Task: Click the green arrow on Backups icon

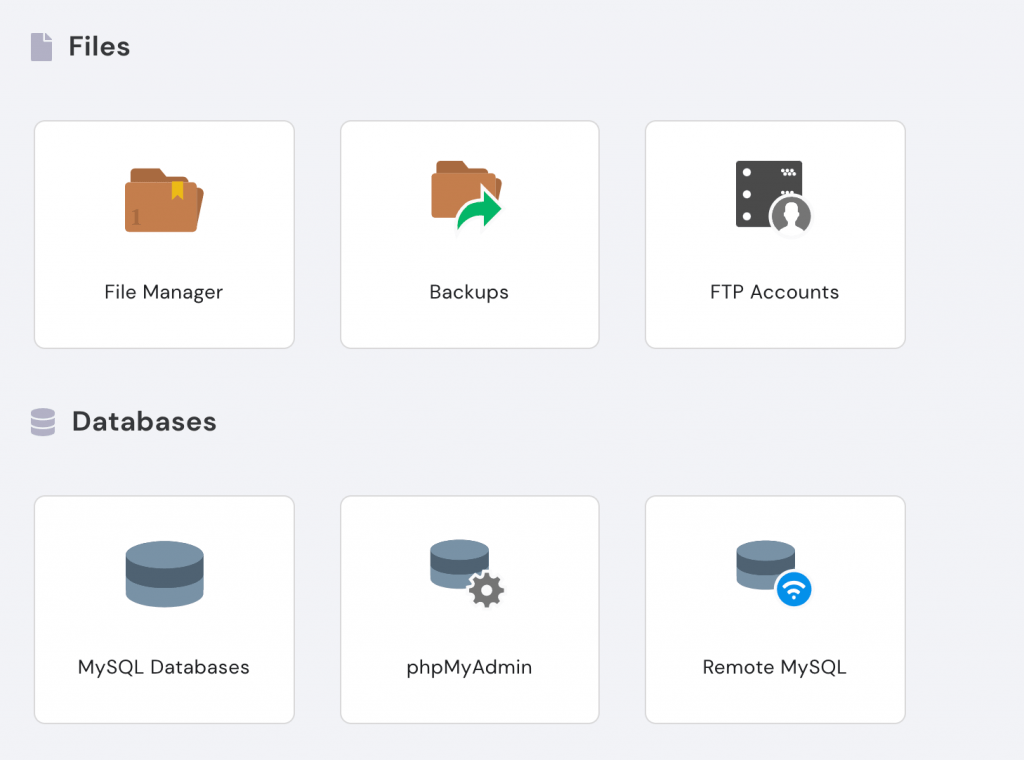Action: pyautogui.click(x=481, y=212)
